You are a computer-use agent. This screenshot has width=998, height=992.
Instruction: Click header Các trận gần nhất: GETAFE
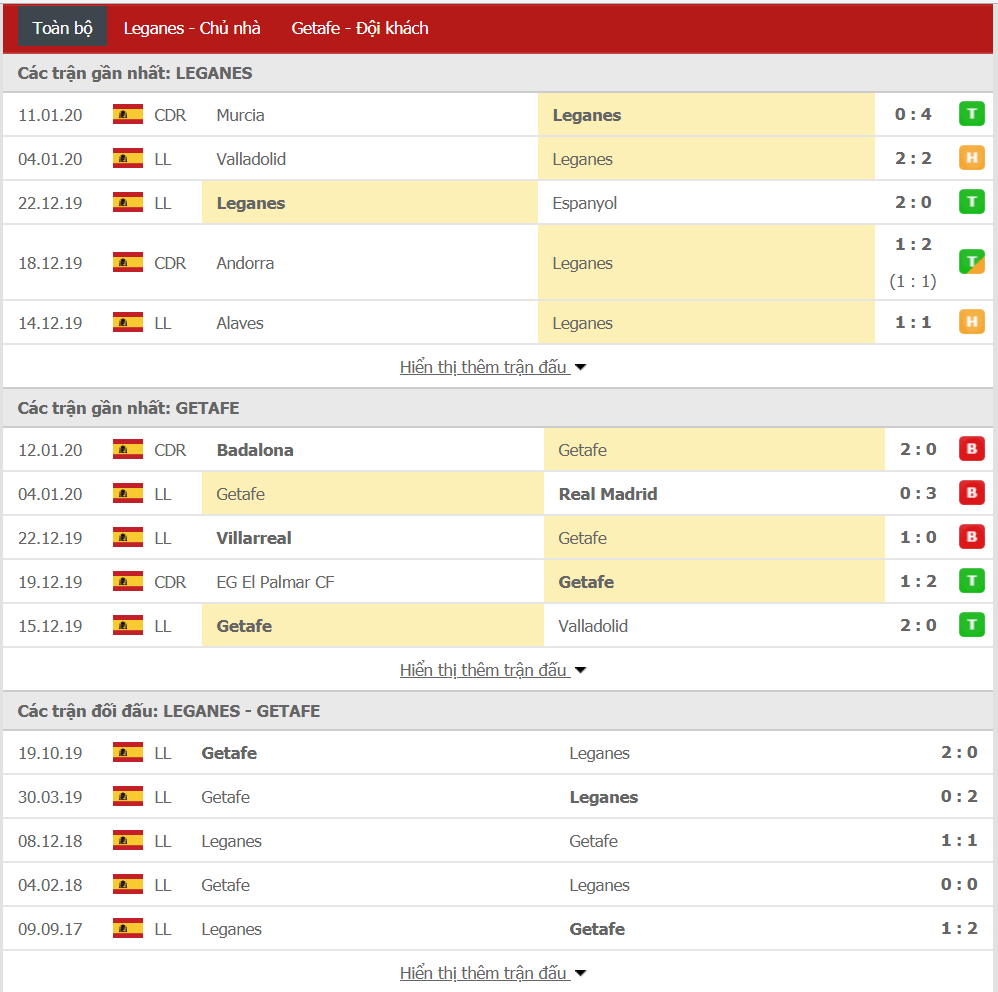(x=129, y=408)
